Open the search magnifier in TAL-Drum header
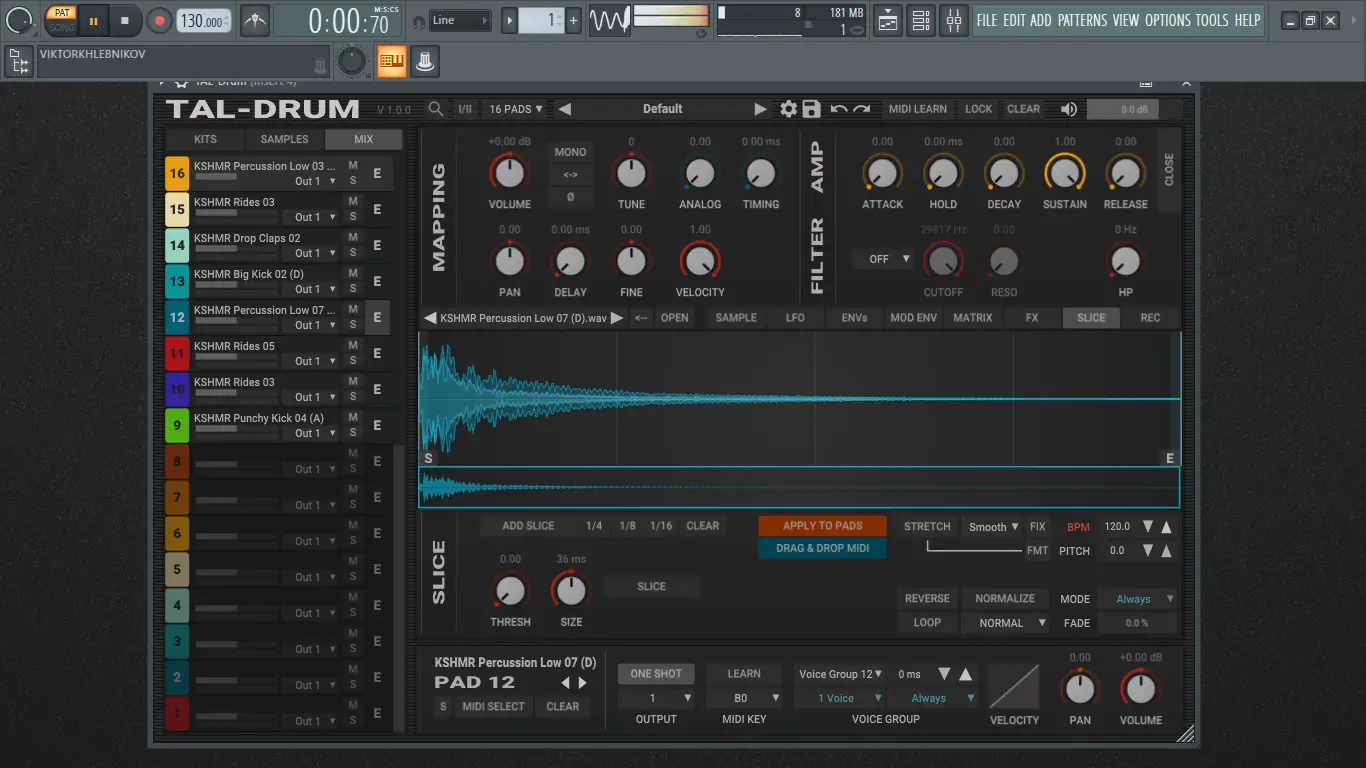 pyautogui.click(x=436, y=108)
